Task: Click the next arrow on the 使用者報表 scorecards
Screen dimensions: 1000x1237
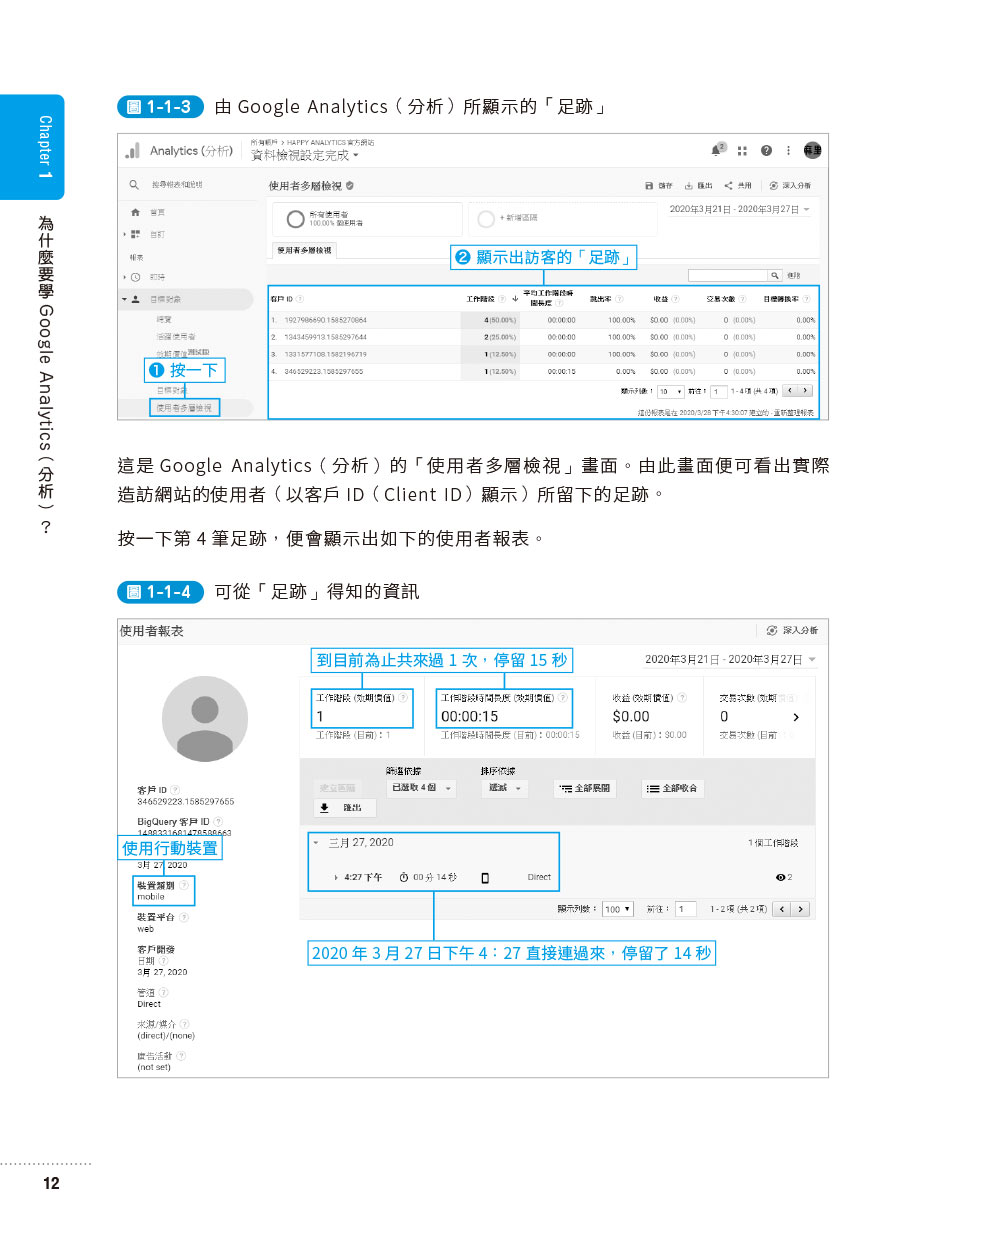Action: (796, 717)
